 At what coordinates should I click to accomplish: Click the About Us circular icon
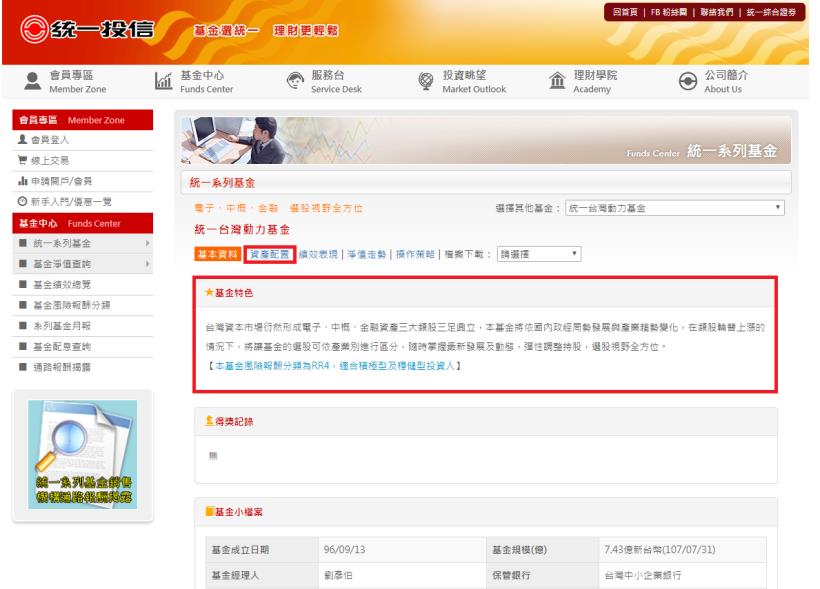pyautogui.click(x=688, y=82)
